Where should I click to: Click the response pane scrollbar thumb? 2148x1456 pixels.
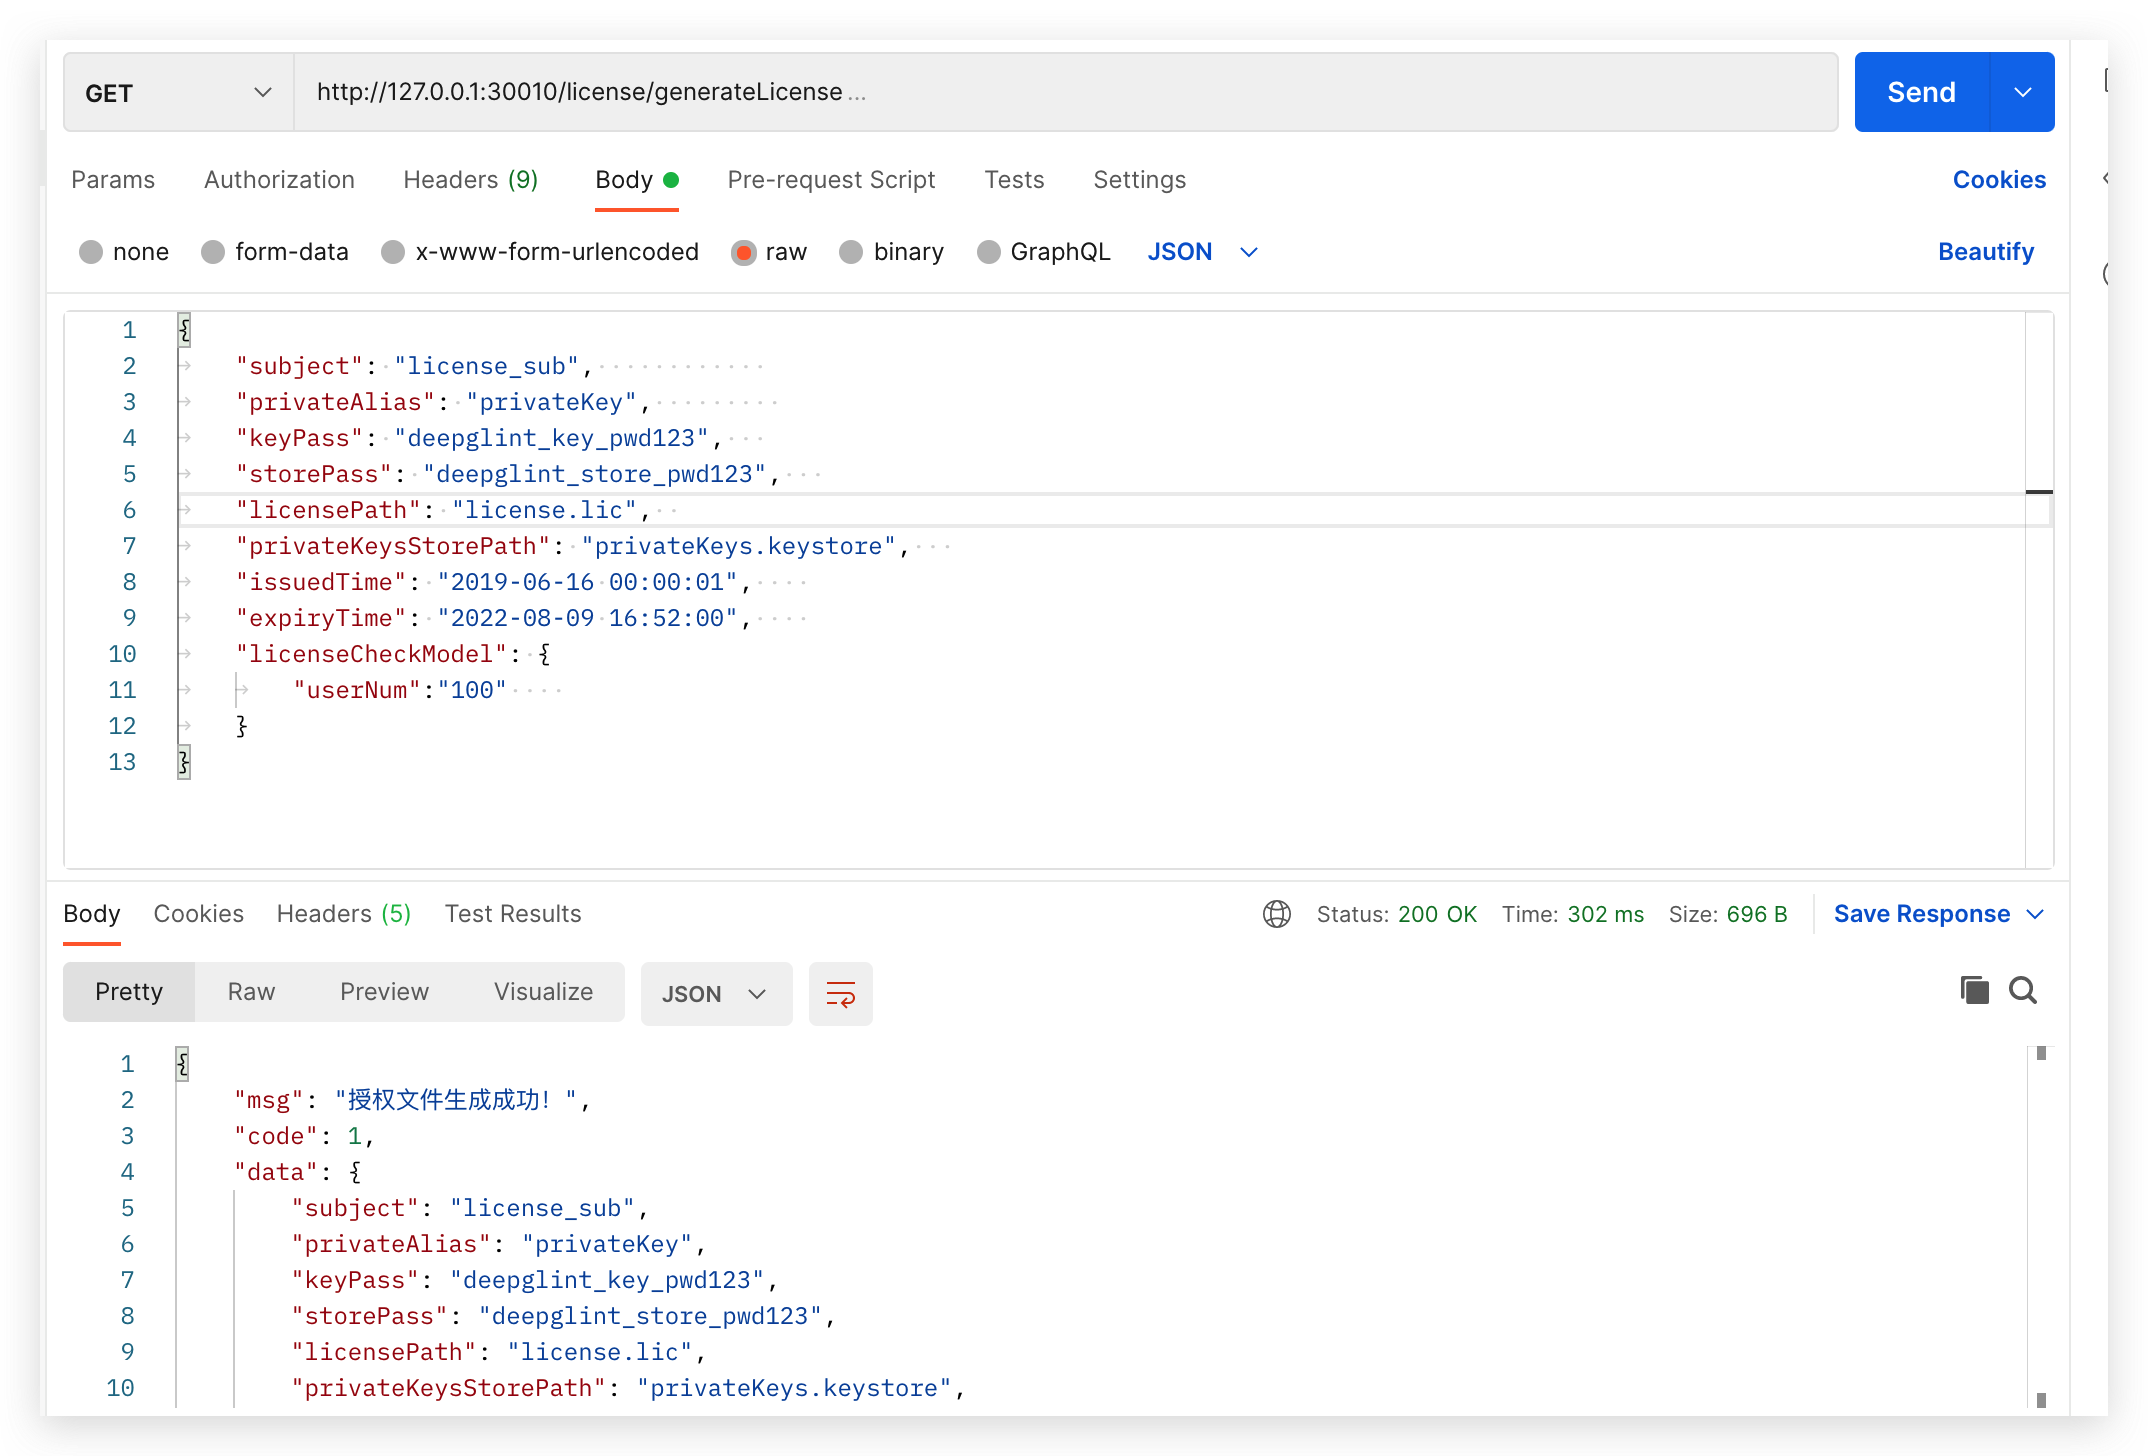point(2041,1054)
